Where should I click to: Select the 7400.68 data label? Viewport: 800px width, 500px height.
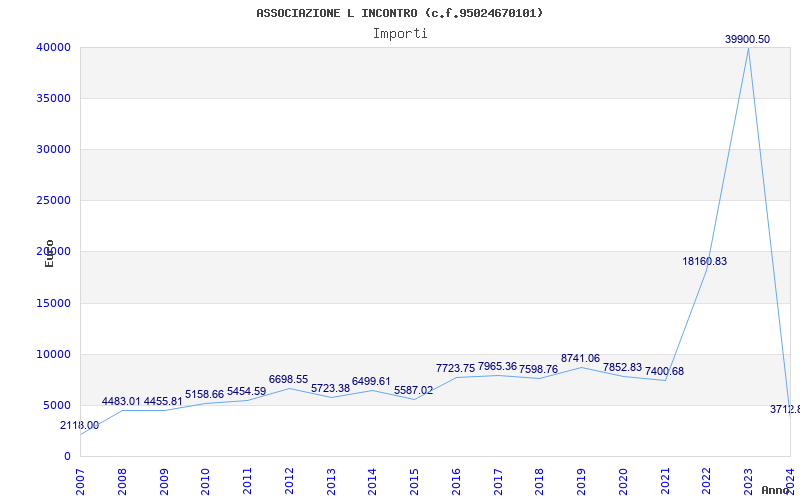[x=664, y=371]
